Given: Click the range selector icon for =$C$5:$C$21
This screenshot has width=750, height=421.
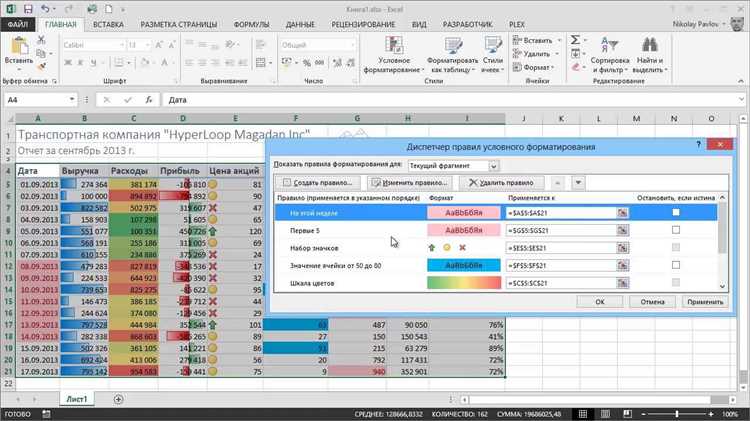Looking at the screenshot, I should point(622,283).
